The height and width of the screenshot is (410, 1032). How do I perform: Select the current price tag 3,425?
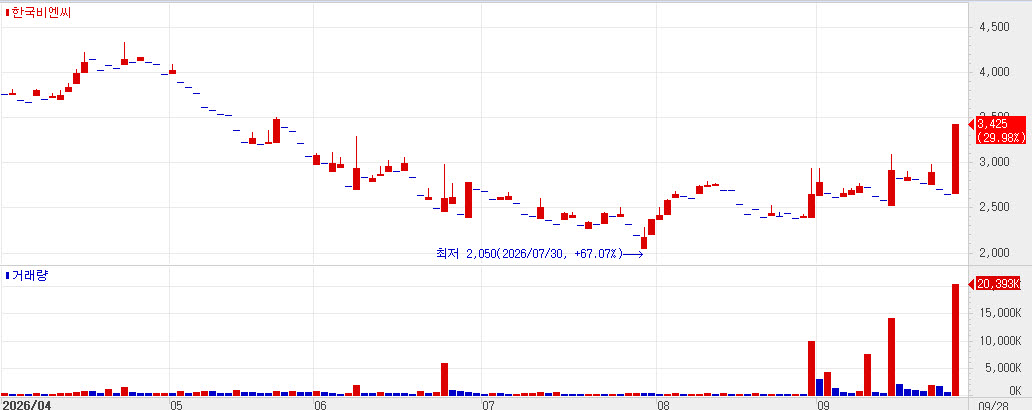pyautogui.click(x=993, y=123)
